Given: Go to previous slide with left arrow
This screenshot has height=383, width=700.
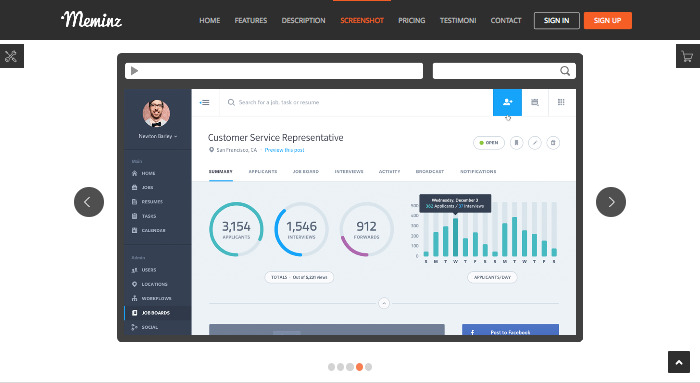Looking at the screenshot, I should [89, 202].
